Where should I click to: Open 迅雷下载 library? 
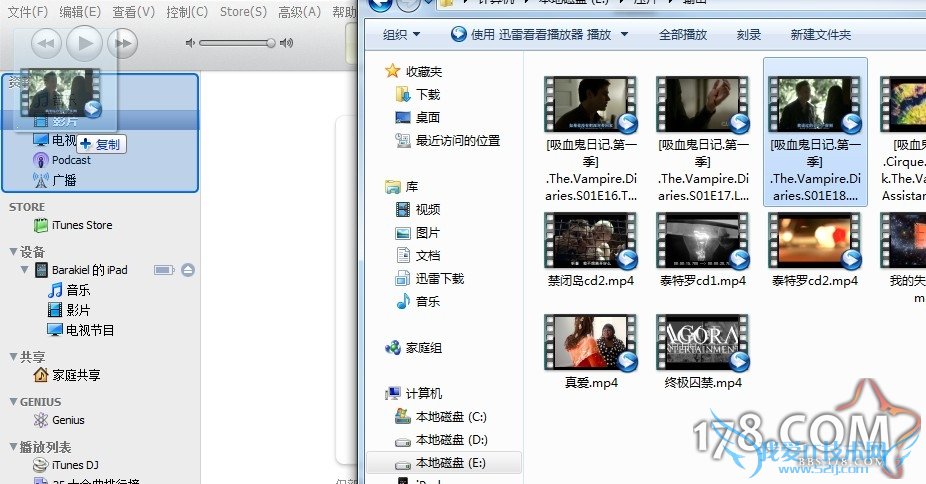click(429, 279)
